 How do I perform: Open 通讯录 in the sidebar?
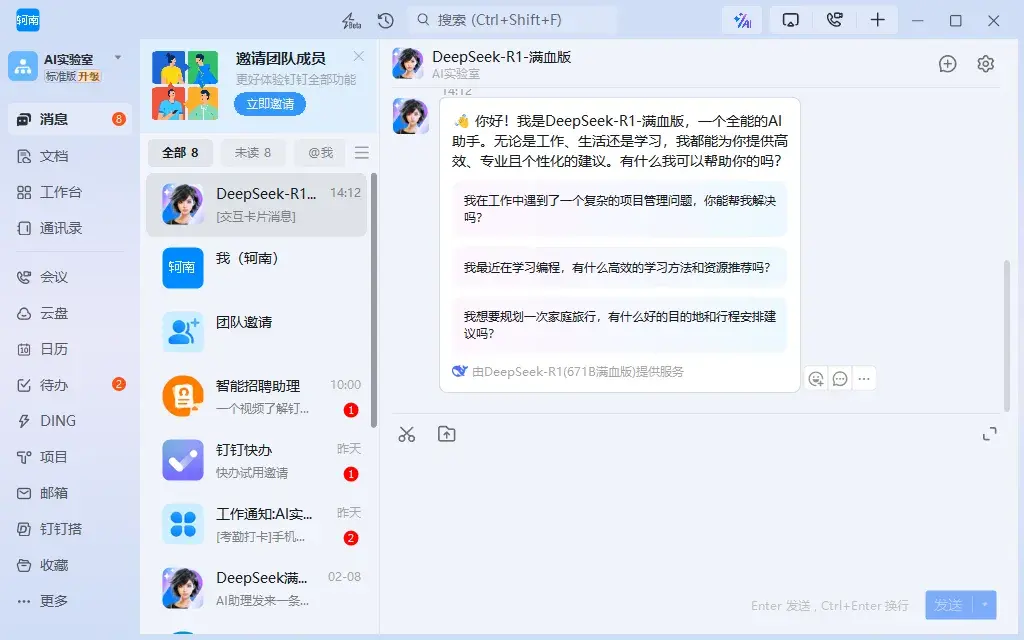70,228
